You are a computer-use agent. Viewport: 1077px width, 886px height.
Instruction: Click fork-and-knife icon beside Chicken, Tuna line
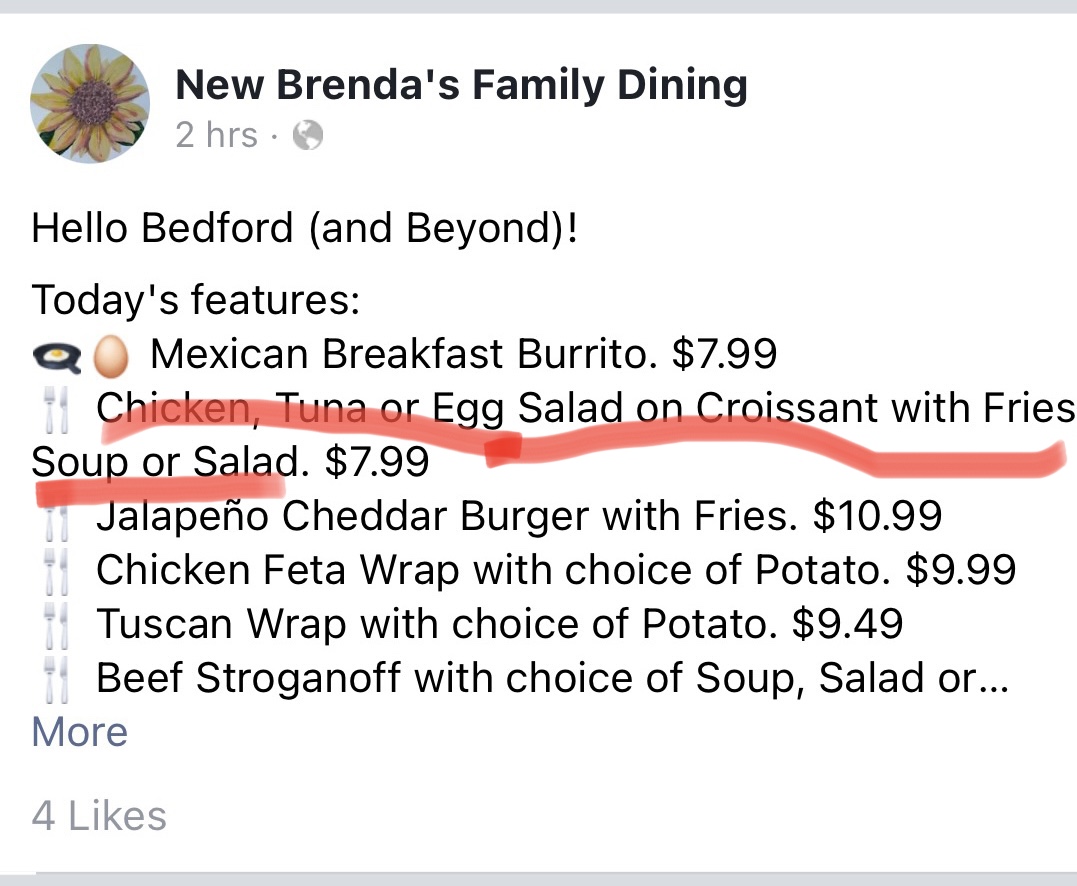[55, 408]
